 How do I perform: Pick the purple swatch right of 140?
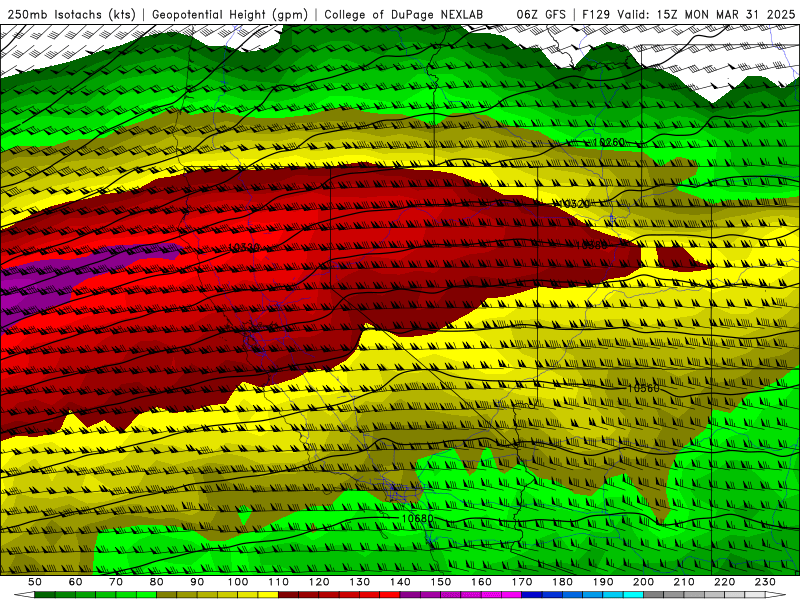pyautogui.click(x=410, y=595)
